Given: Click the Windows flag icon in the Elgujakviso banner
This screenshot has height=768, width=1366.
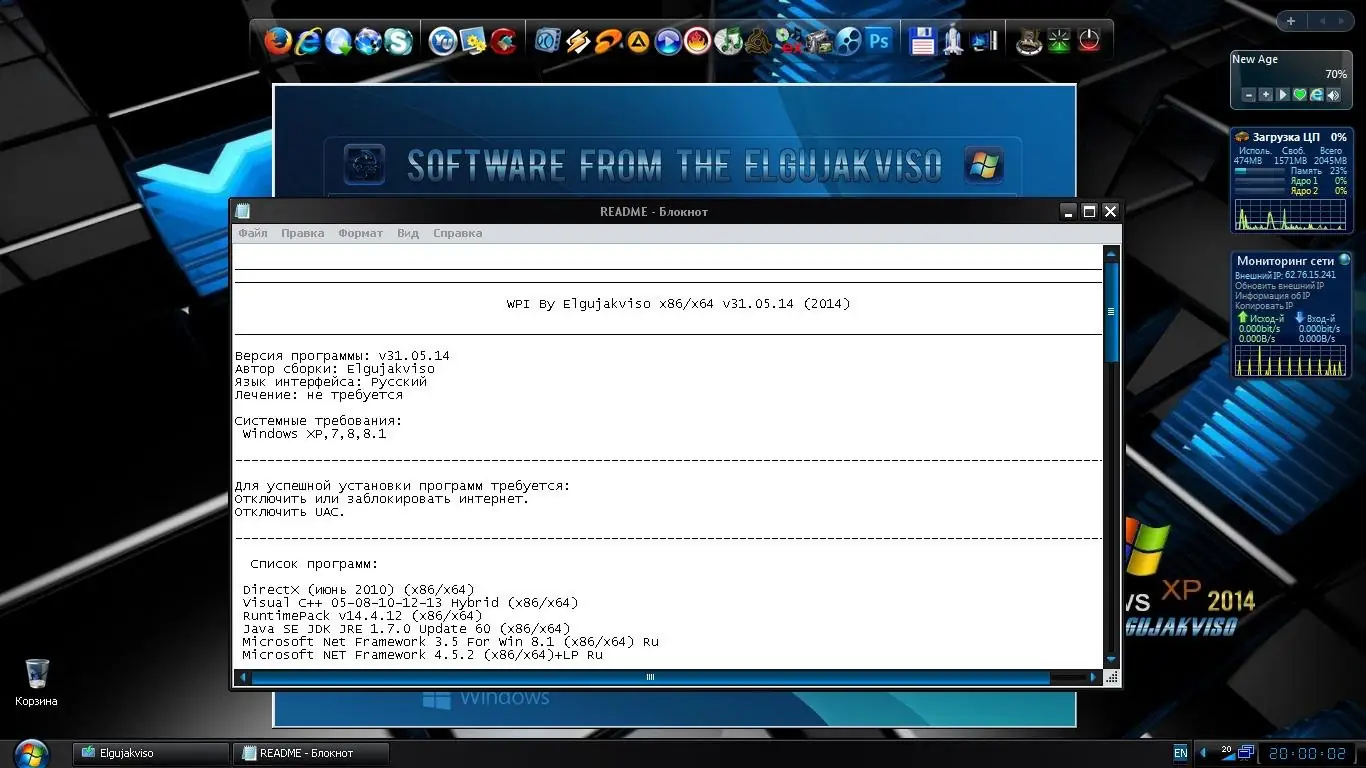Looking at the screenshot, I should (983, 164).
